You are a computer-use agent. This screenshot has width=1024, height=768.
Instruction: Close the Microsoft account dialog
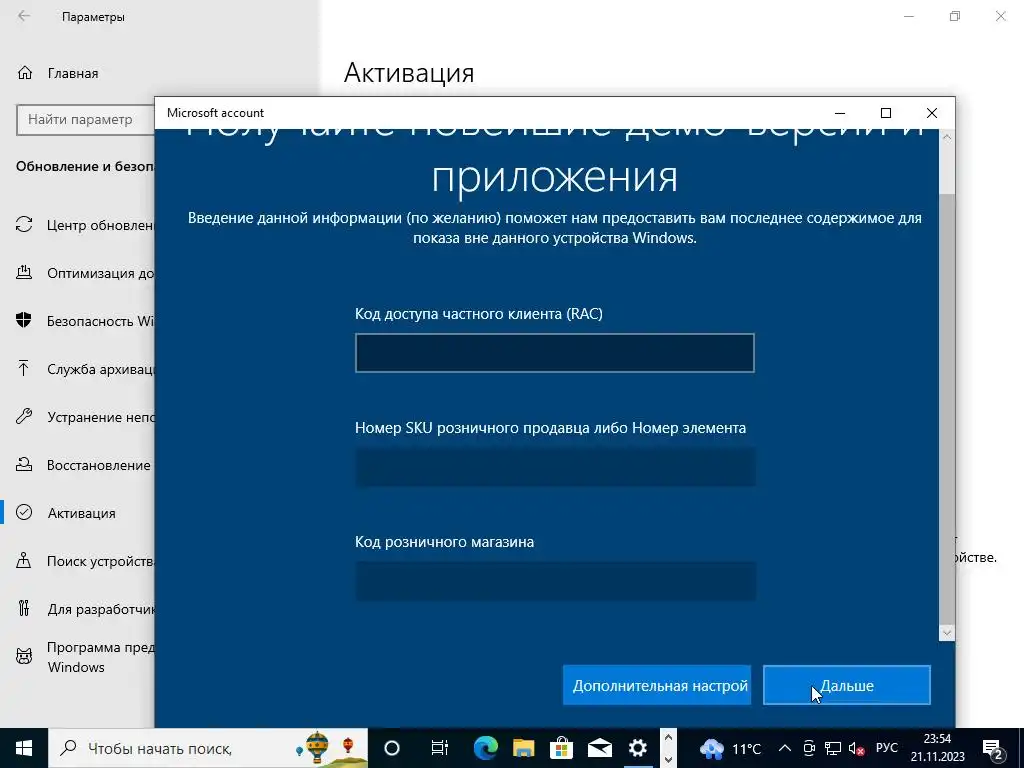click(932, 113)
